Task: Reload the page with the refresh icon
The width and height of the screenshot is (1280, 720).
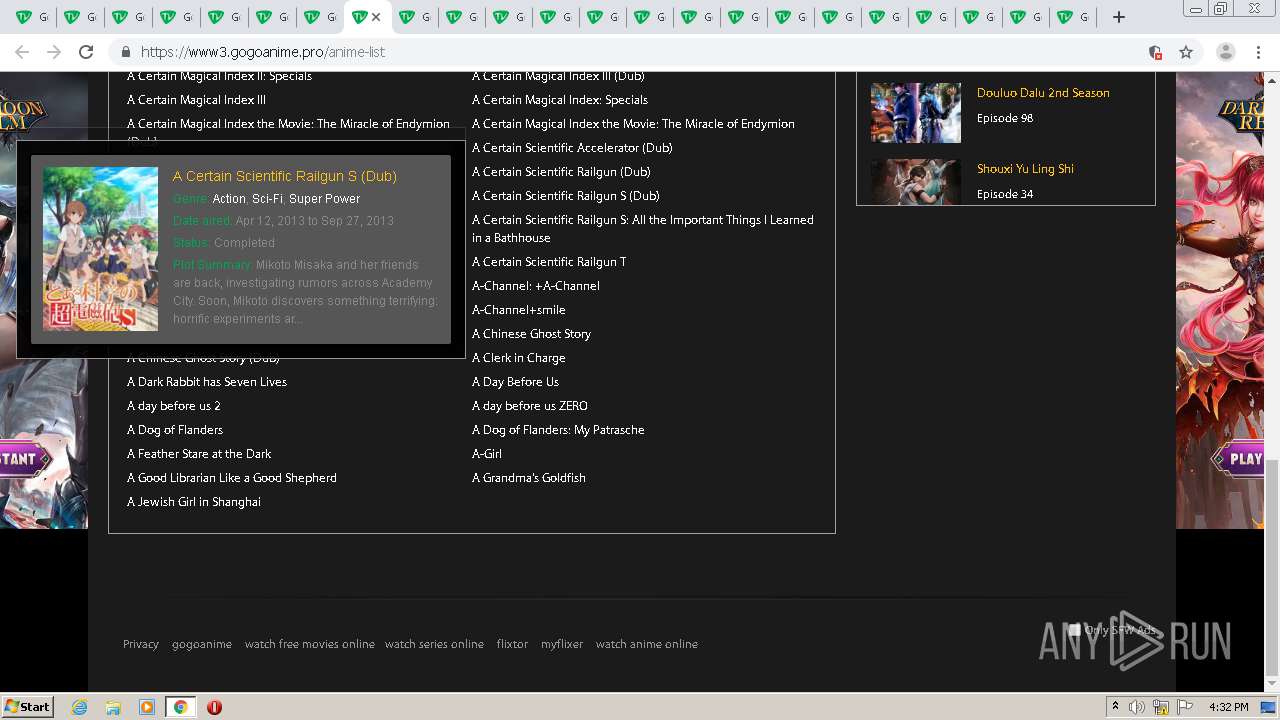Action: point(86,52)
